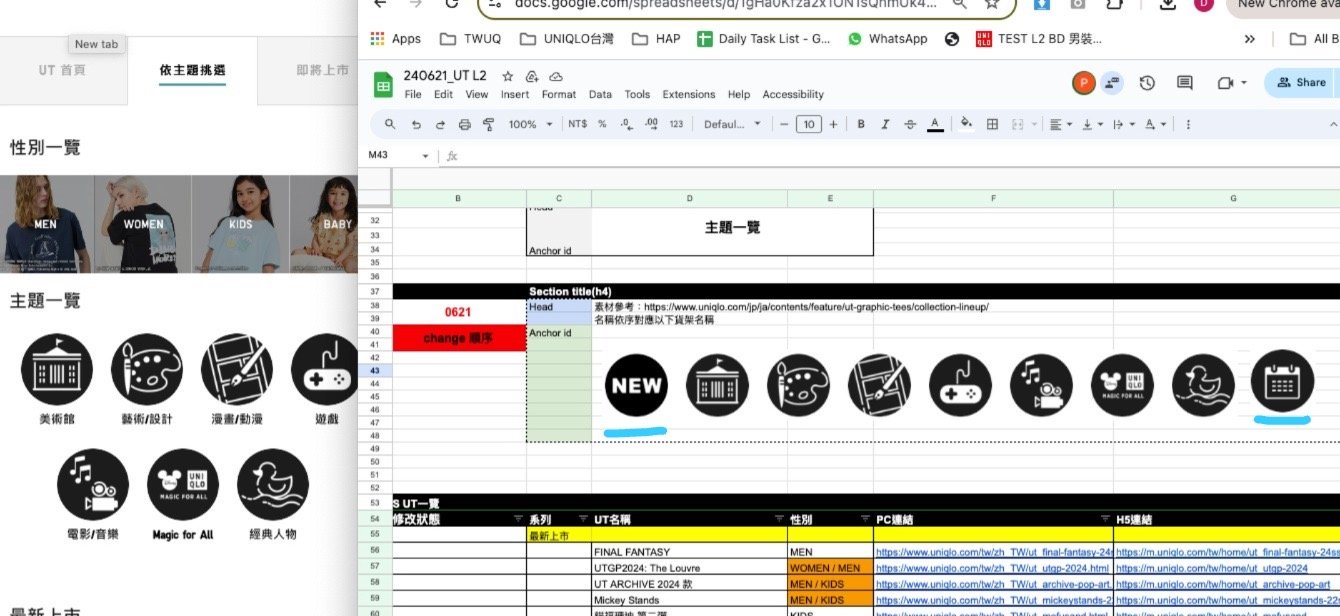Open the vertical align dropdown

click(1091, 125)
